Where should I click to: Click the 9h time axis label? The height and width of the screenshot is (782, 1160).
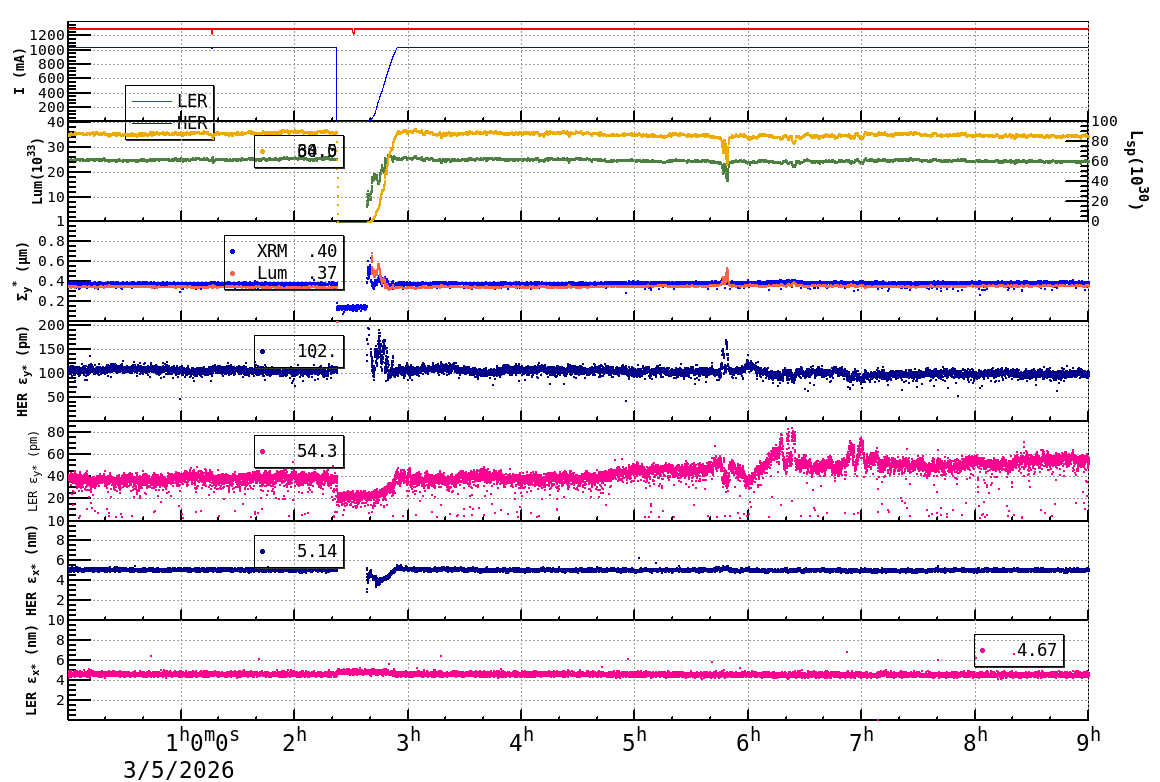pos(1088,741)
